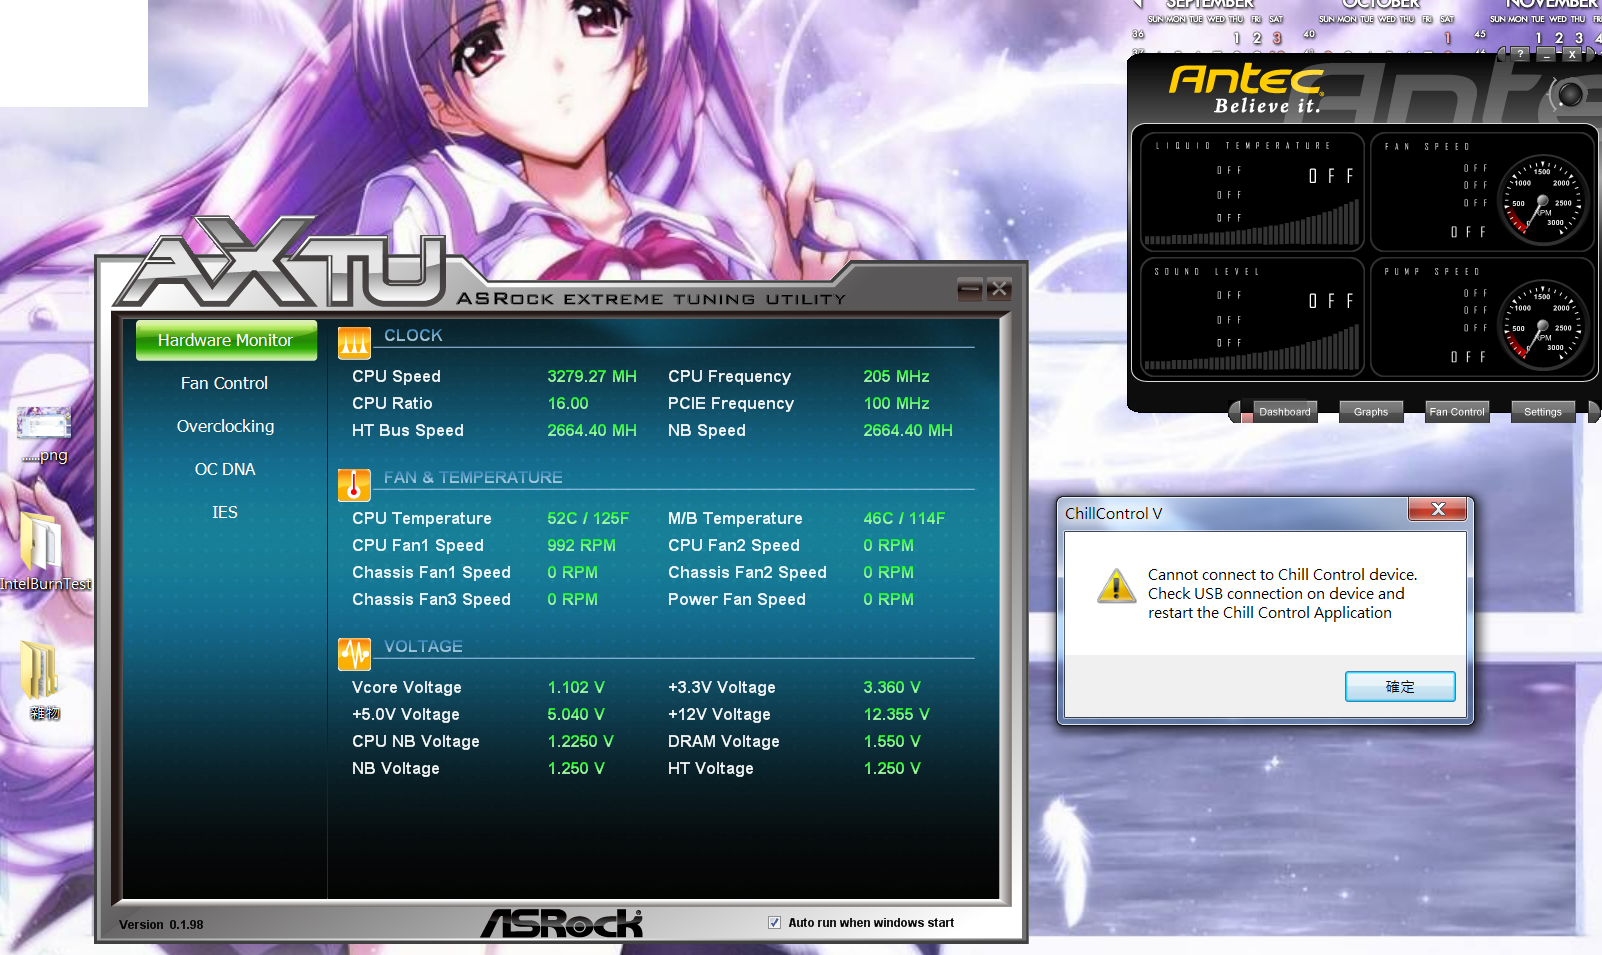Click the +3.3V Voltage value 3.360 V
This screenshot has height=955, width=1602.
892,687
